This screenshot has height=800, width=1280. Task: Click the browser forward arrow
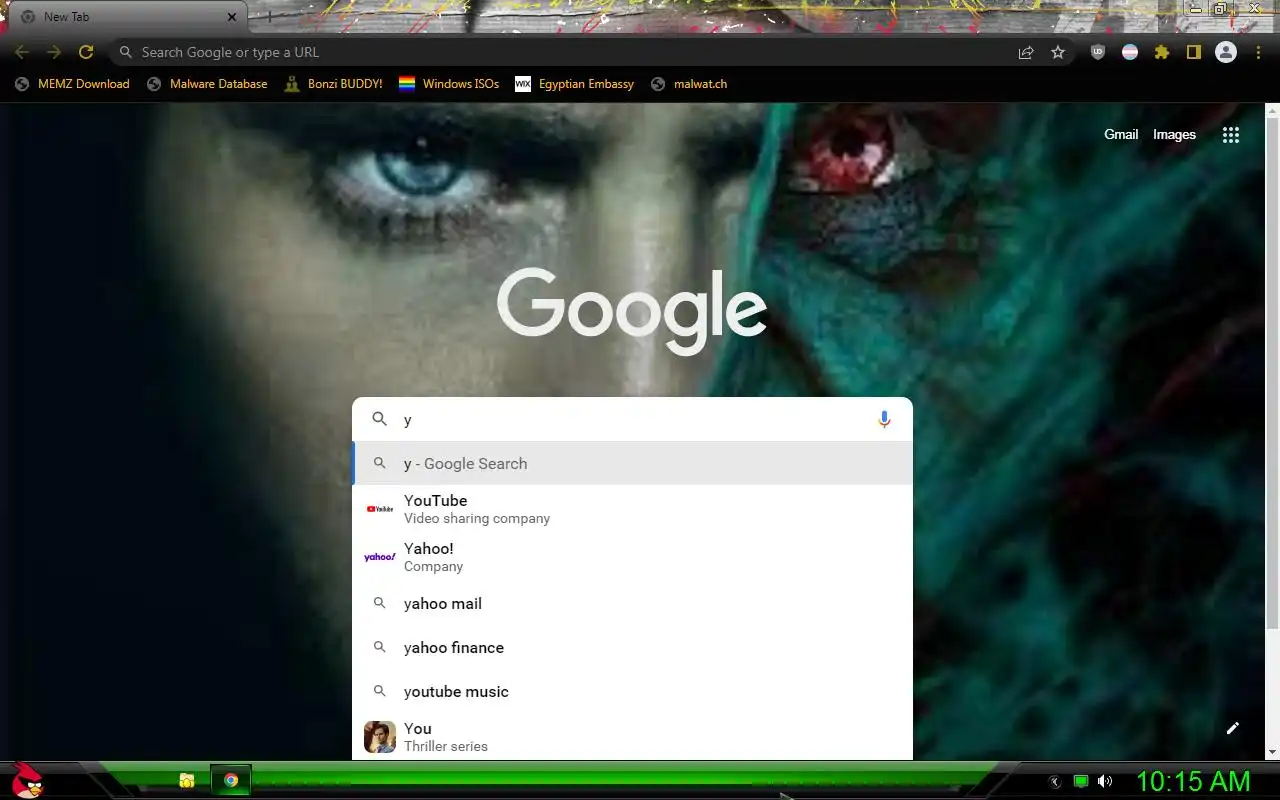(54, 52)
